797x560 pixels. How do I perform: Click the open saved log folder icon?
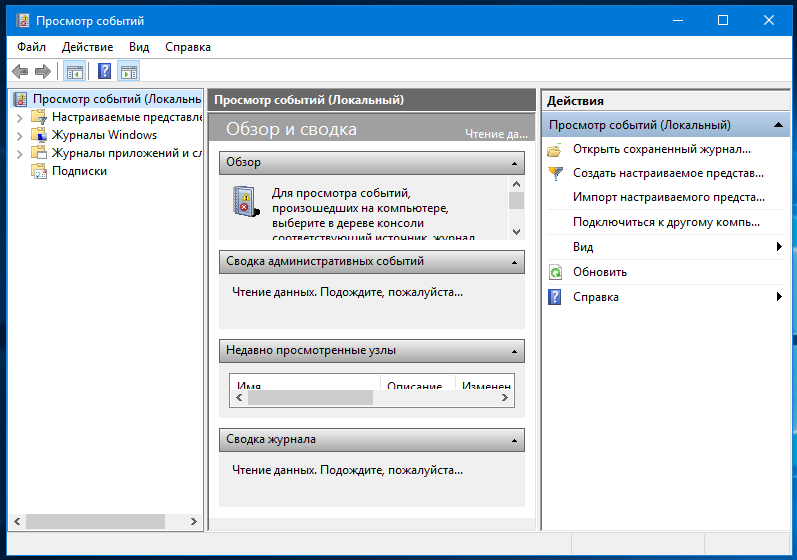click(555, 150)
